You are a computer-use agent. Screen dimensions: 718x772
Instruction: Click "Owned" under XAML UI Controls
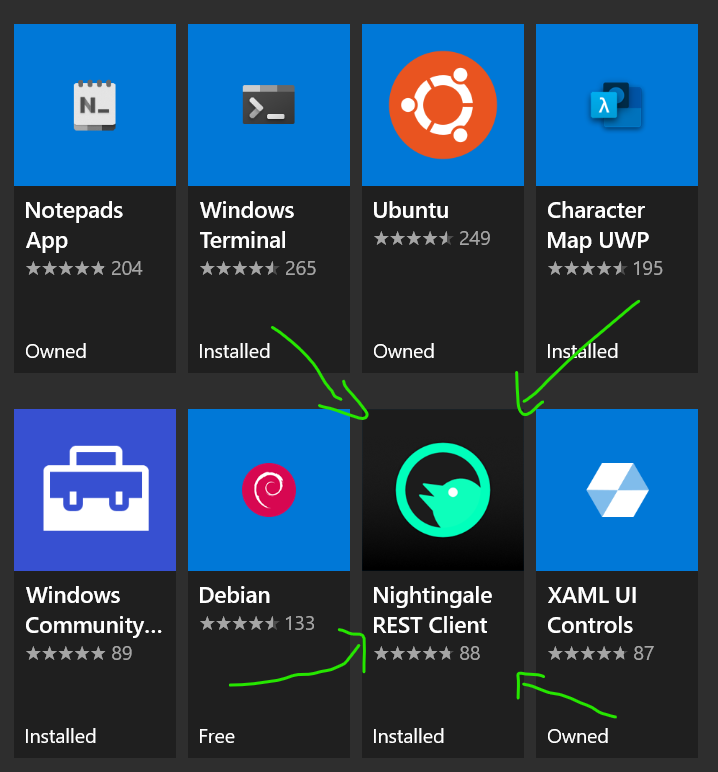(578, 737)
